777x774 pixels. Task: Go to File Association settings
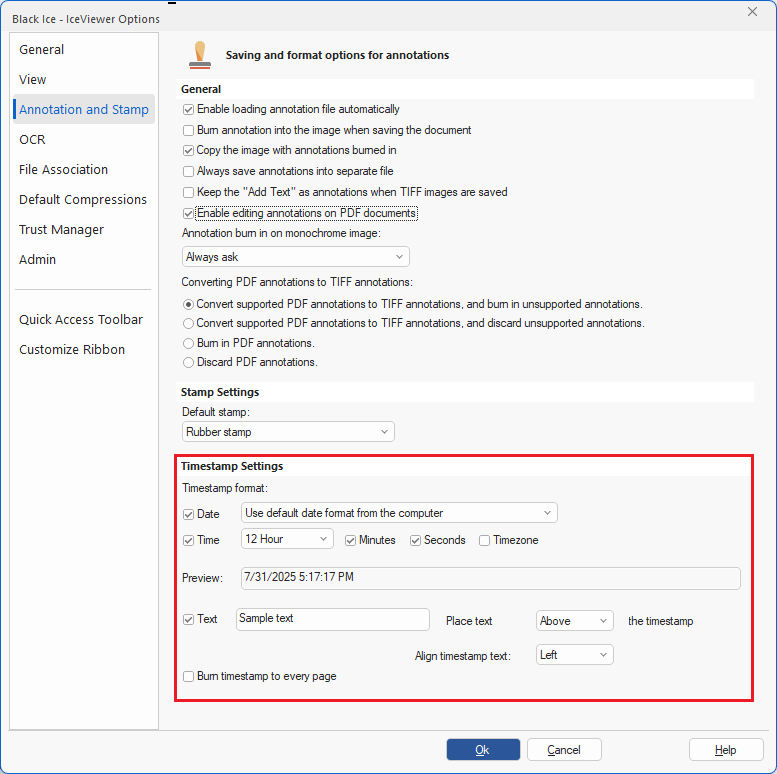[63, 169]
